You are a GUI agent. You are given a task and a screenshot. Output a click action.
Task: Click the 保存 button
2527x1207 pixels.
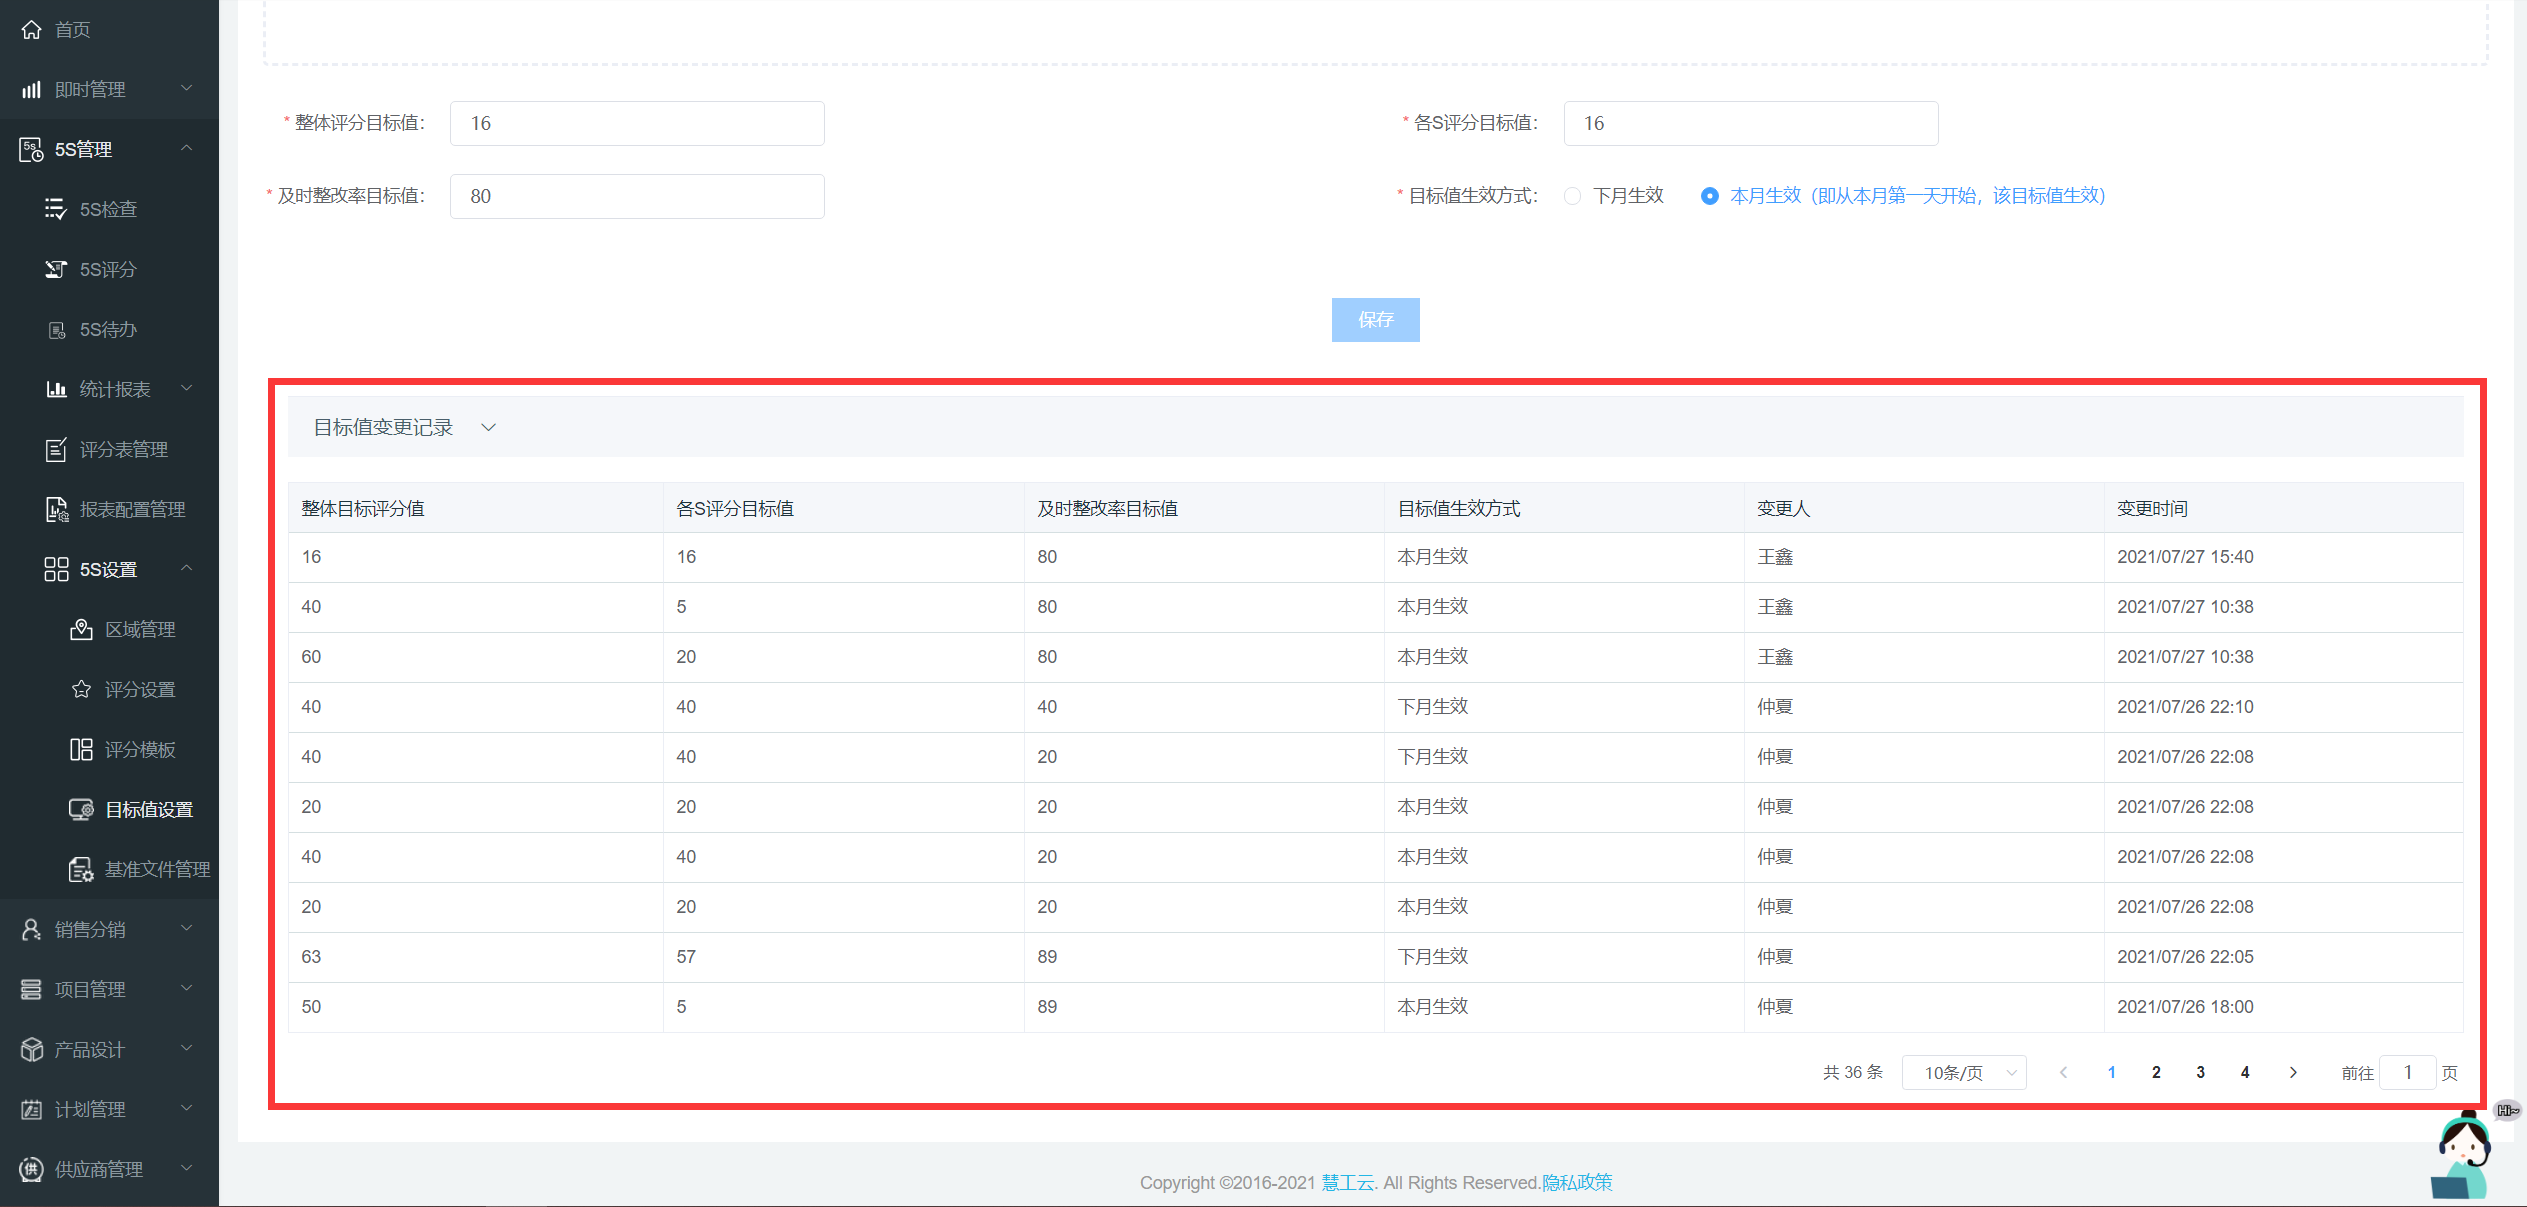tap(1375, 320)
